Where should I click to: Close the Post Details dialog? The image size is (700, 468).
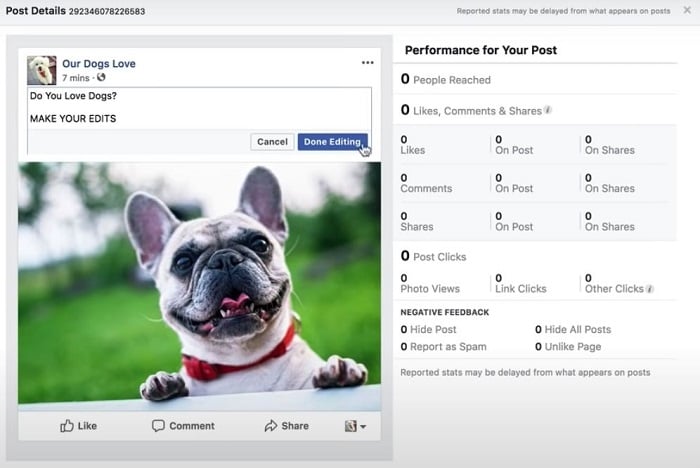[687, 10]
